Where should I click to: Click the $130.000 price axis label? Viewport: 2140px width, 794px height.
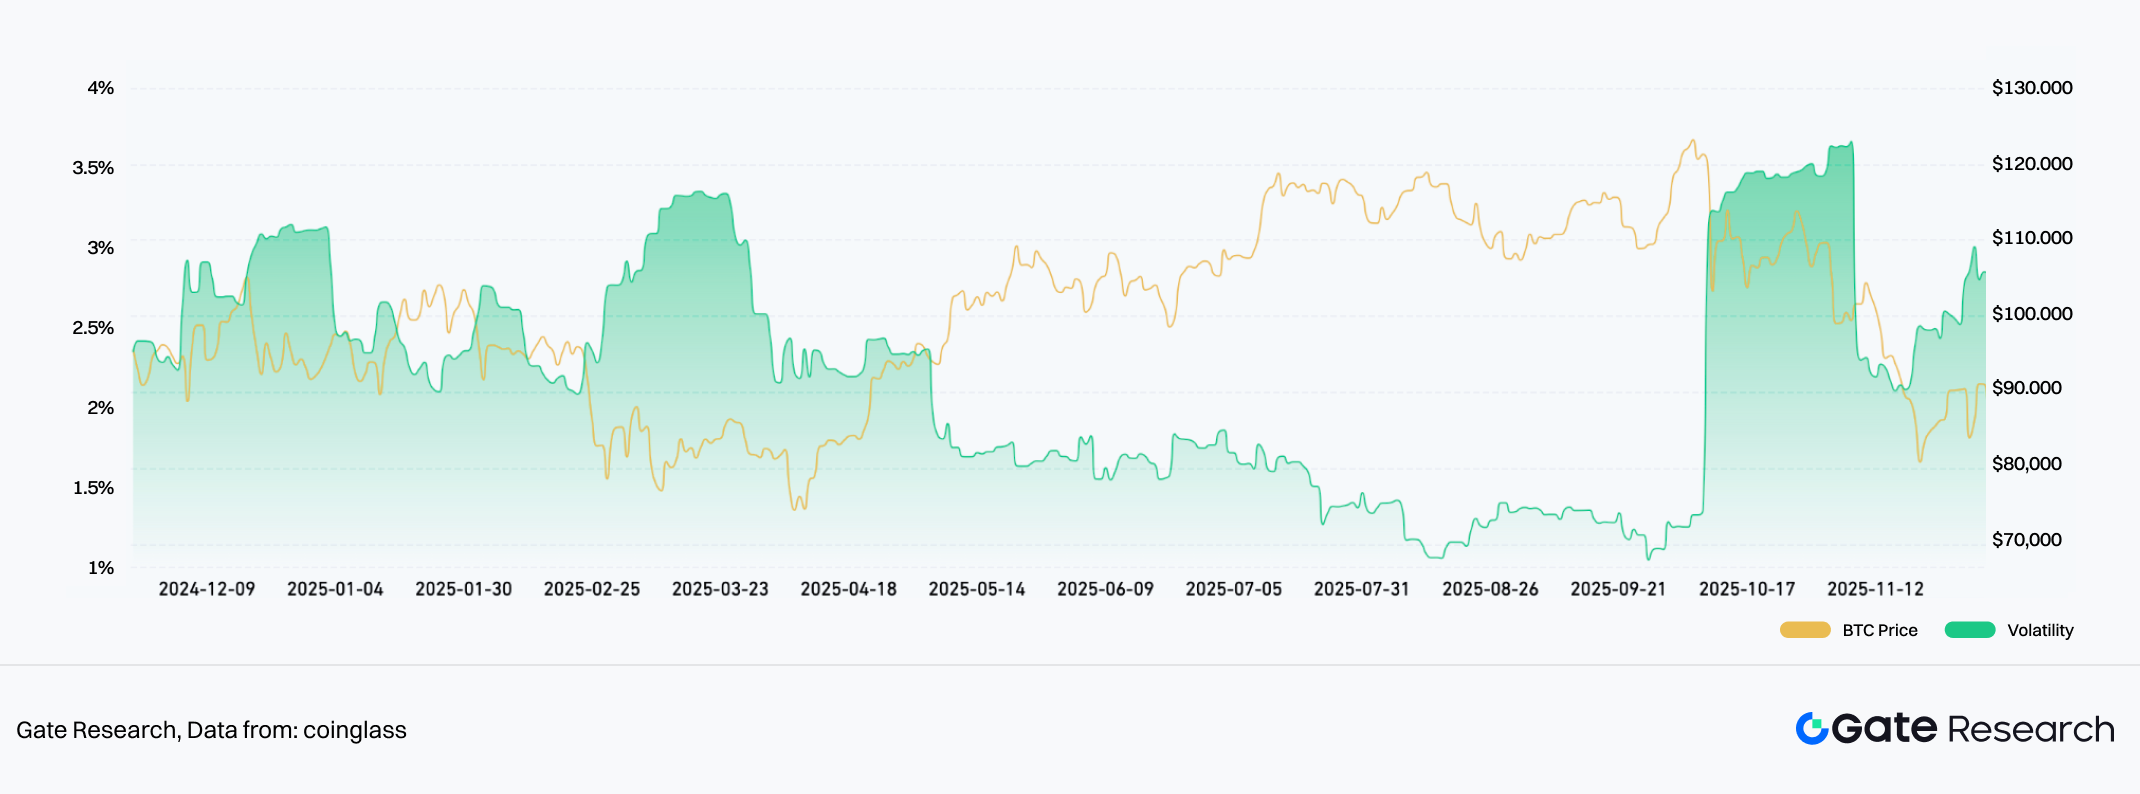2032,88
